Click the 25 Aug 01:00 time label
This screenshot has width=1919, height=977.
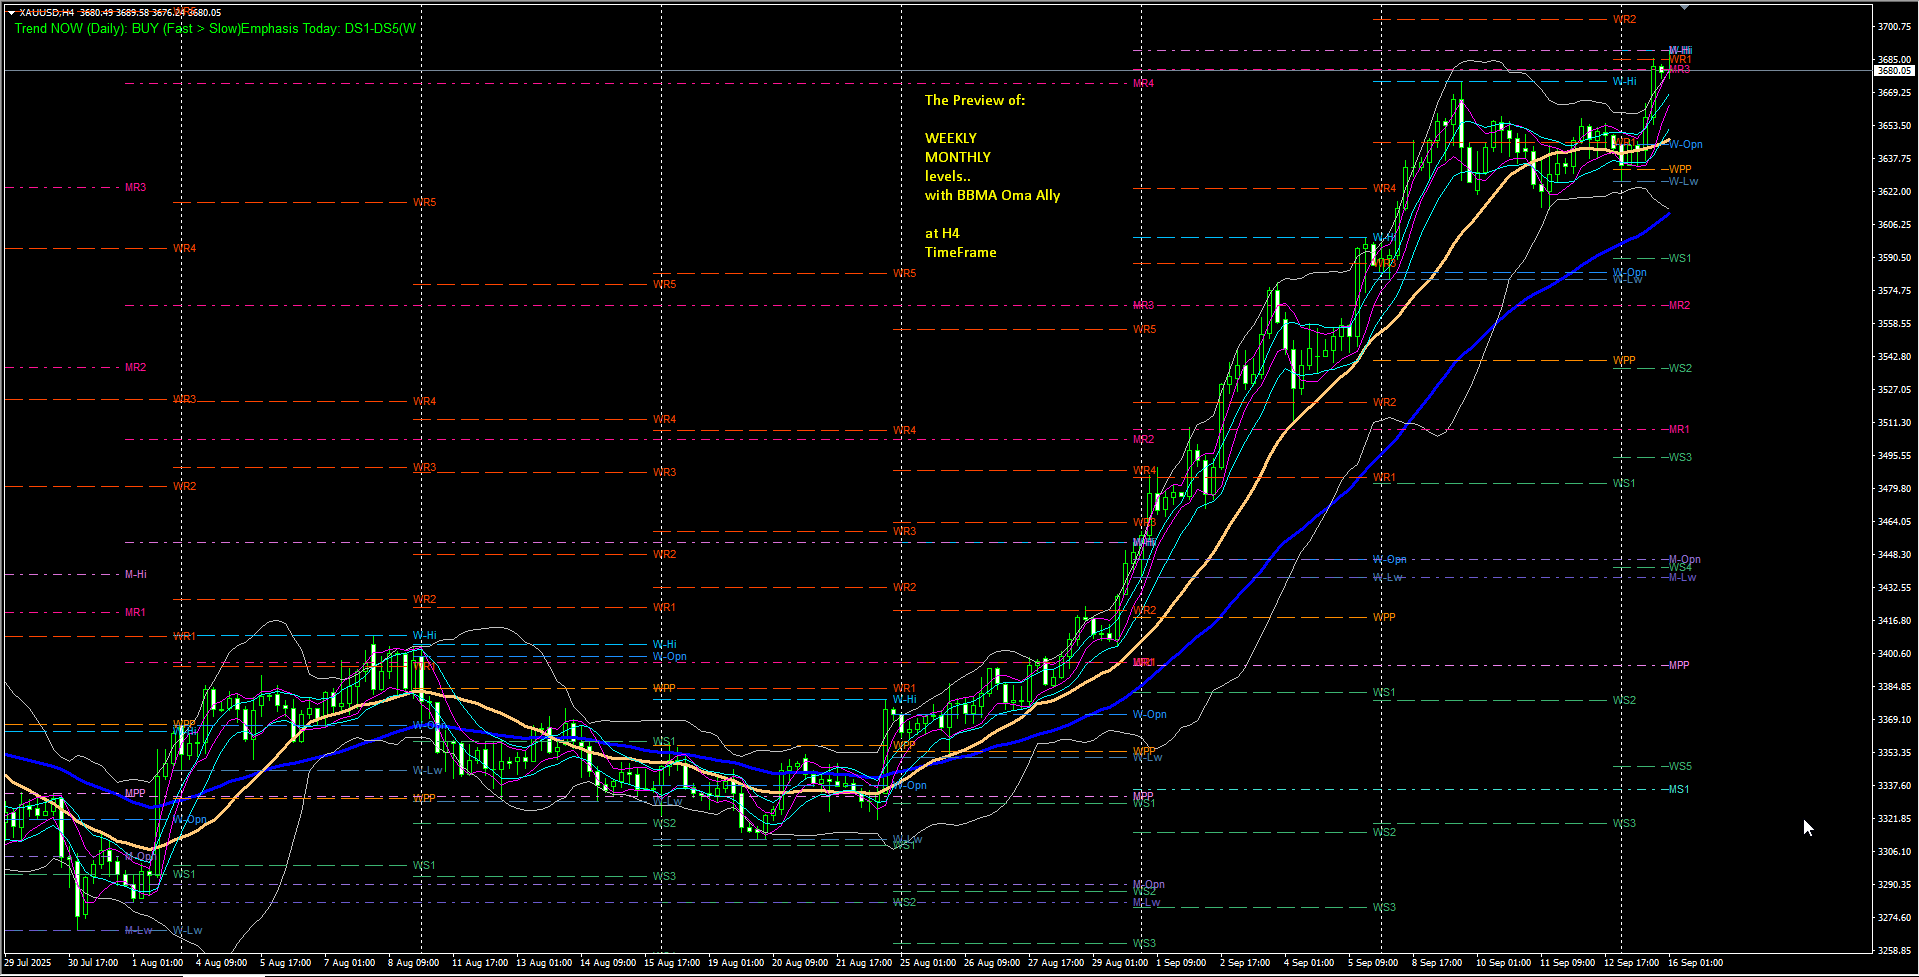[x=927, y=963]
